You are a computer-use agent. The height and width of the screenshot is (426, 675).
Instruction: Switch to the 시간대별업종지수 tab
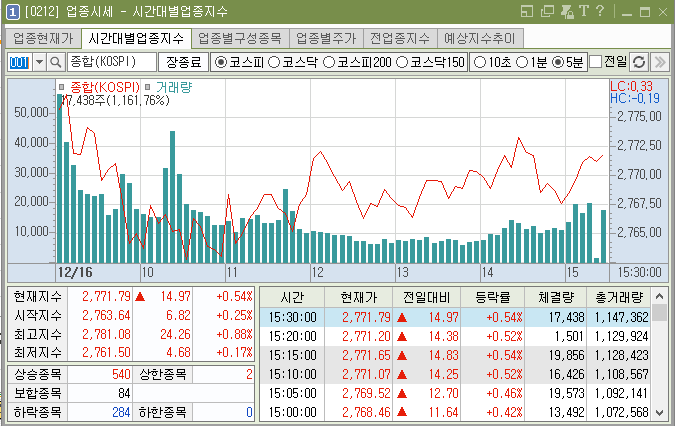coord(136,39)
